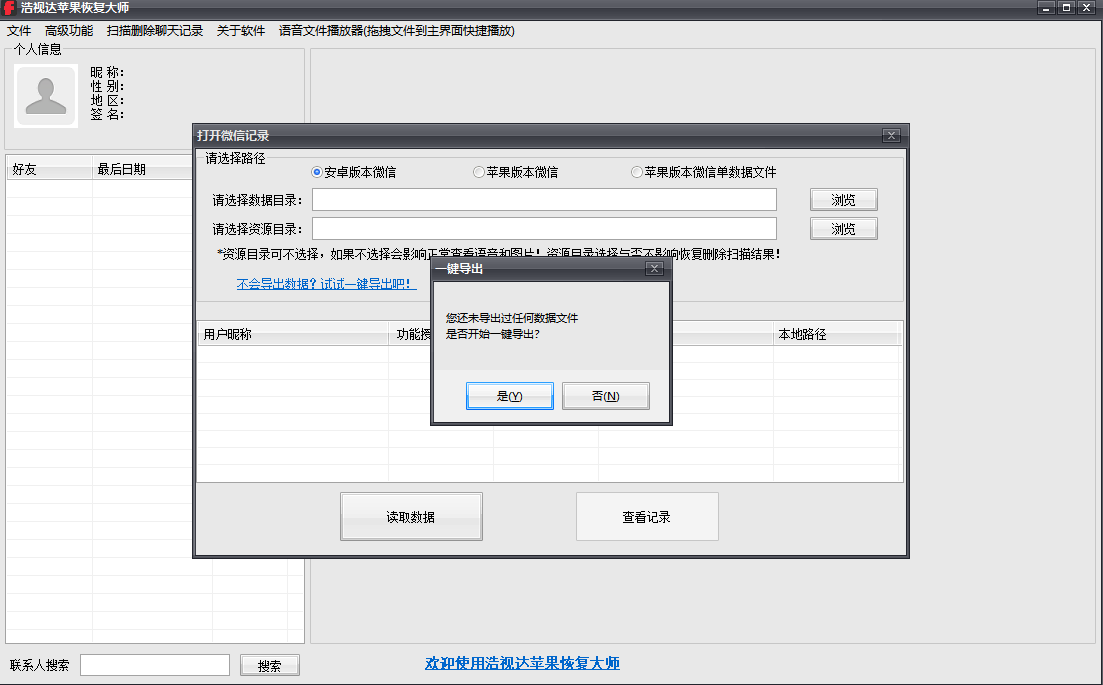Click the 搜索 button
The image size is (1103, 685).
click(269, 665)
